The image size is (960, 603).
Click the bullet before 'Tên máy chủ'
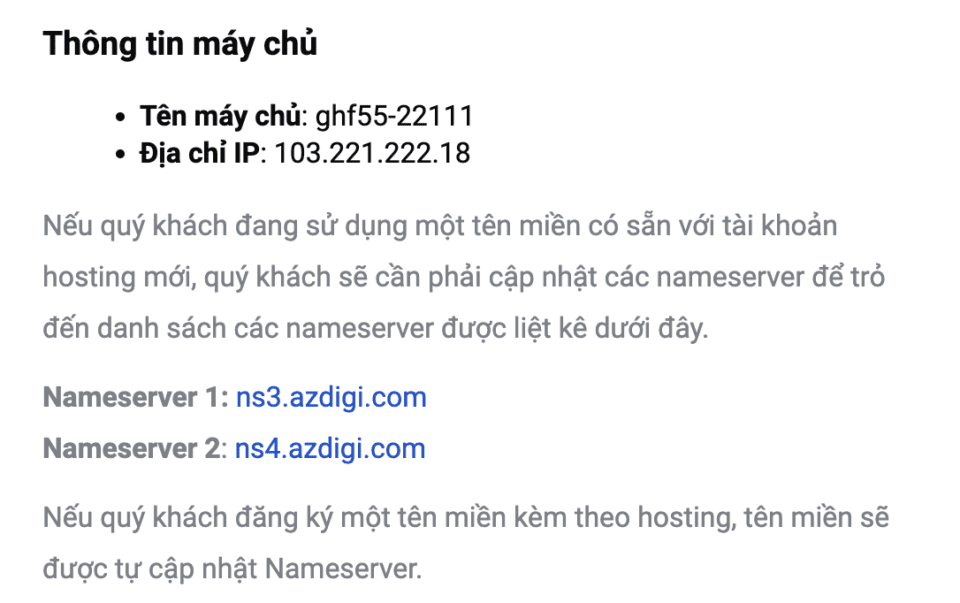[120, 117]
